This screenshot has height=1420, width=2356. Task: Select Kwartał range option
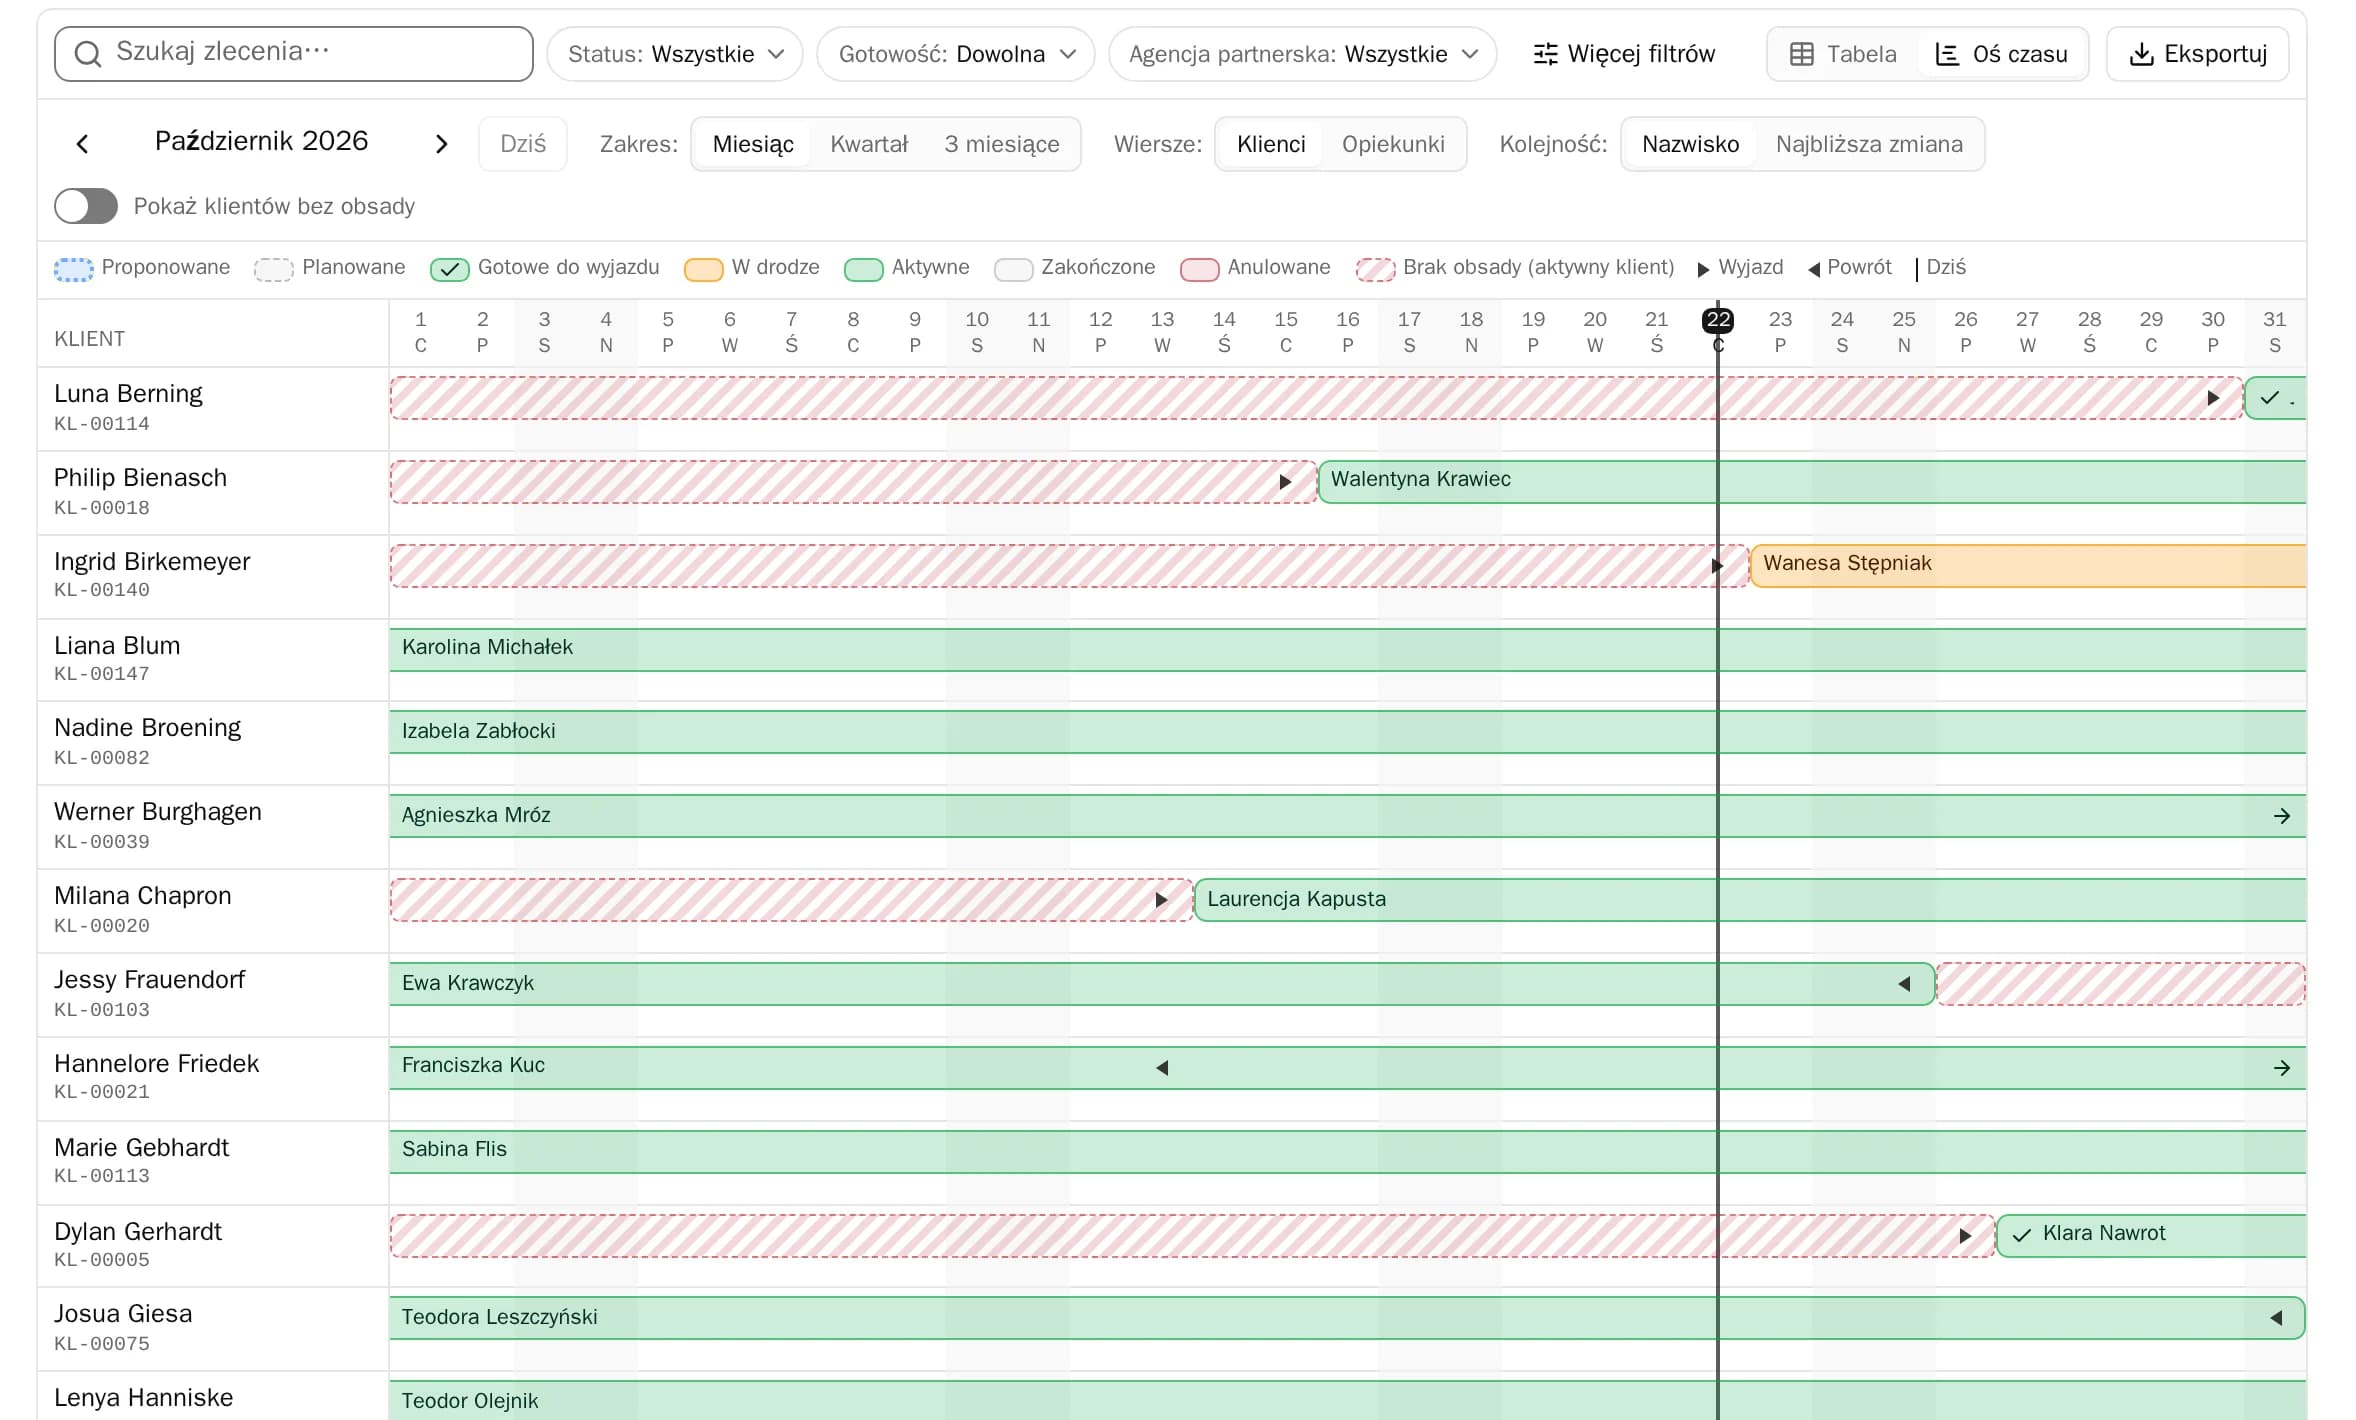tap(869, 144)
